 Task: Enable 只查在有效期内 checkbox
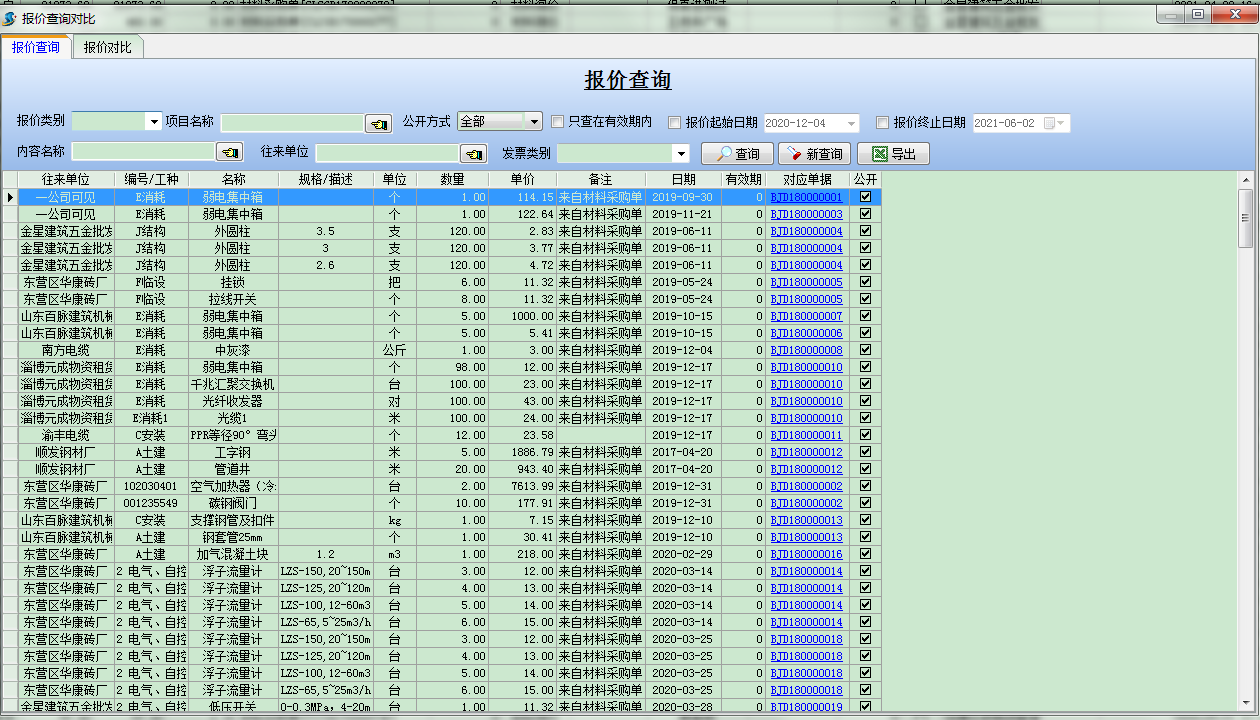pos(556,122)
